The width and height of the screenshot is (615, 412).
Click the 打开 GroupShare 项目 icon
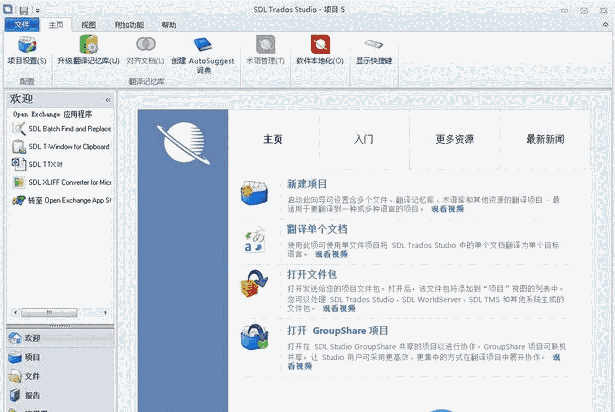[x=255, y=337]
